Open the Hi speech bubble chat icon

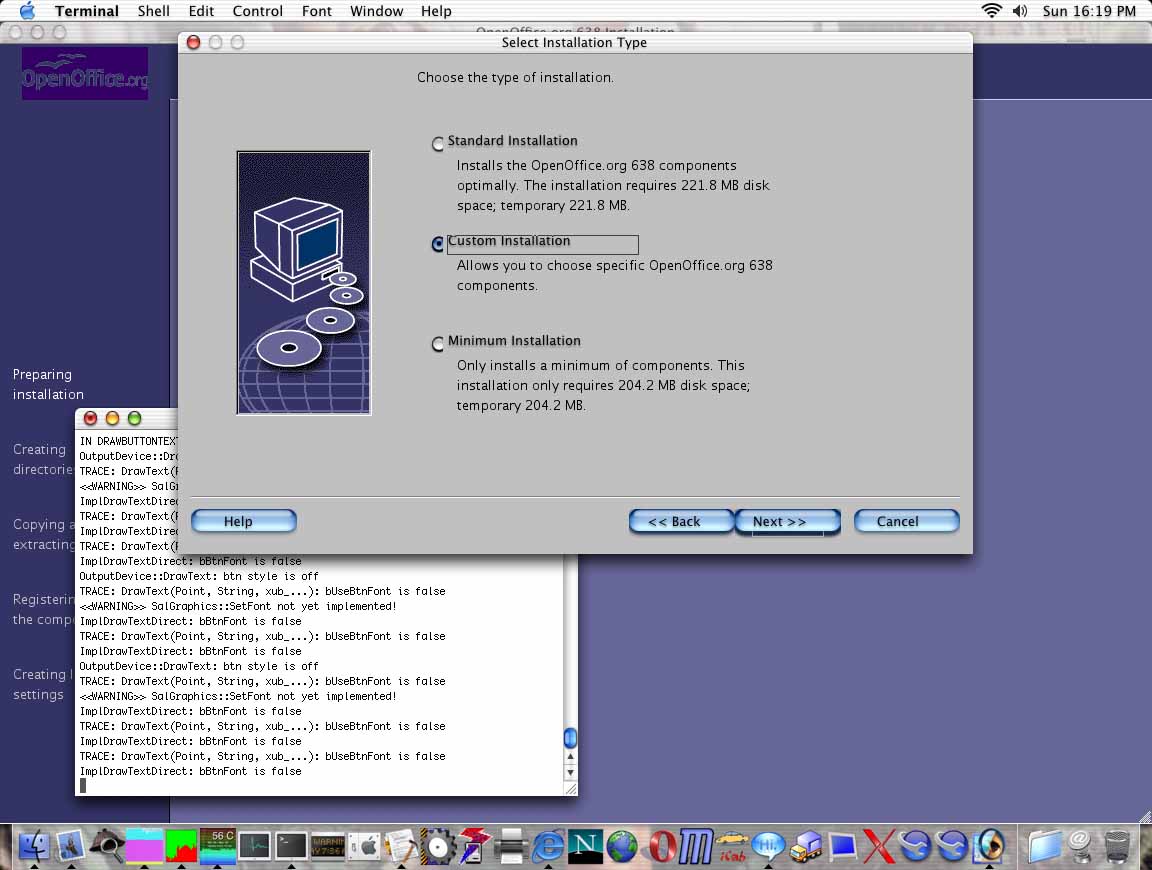click(768, 846)
